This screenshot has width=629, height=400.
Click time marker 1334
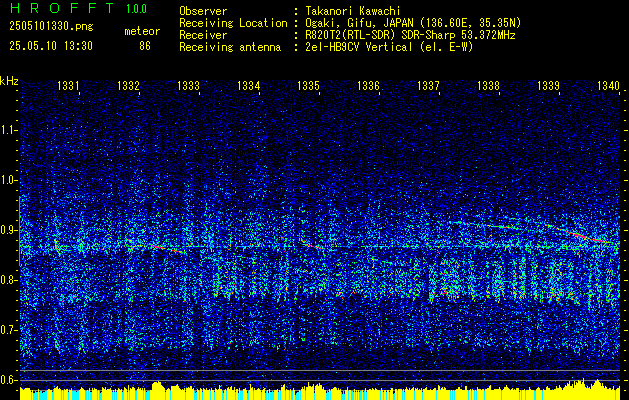point(249,85)
